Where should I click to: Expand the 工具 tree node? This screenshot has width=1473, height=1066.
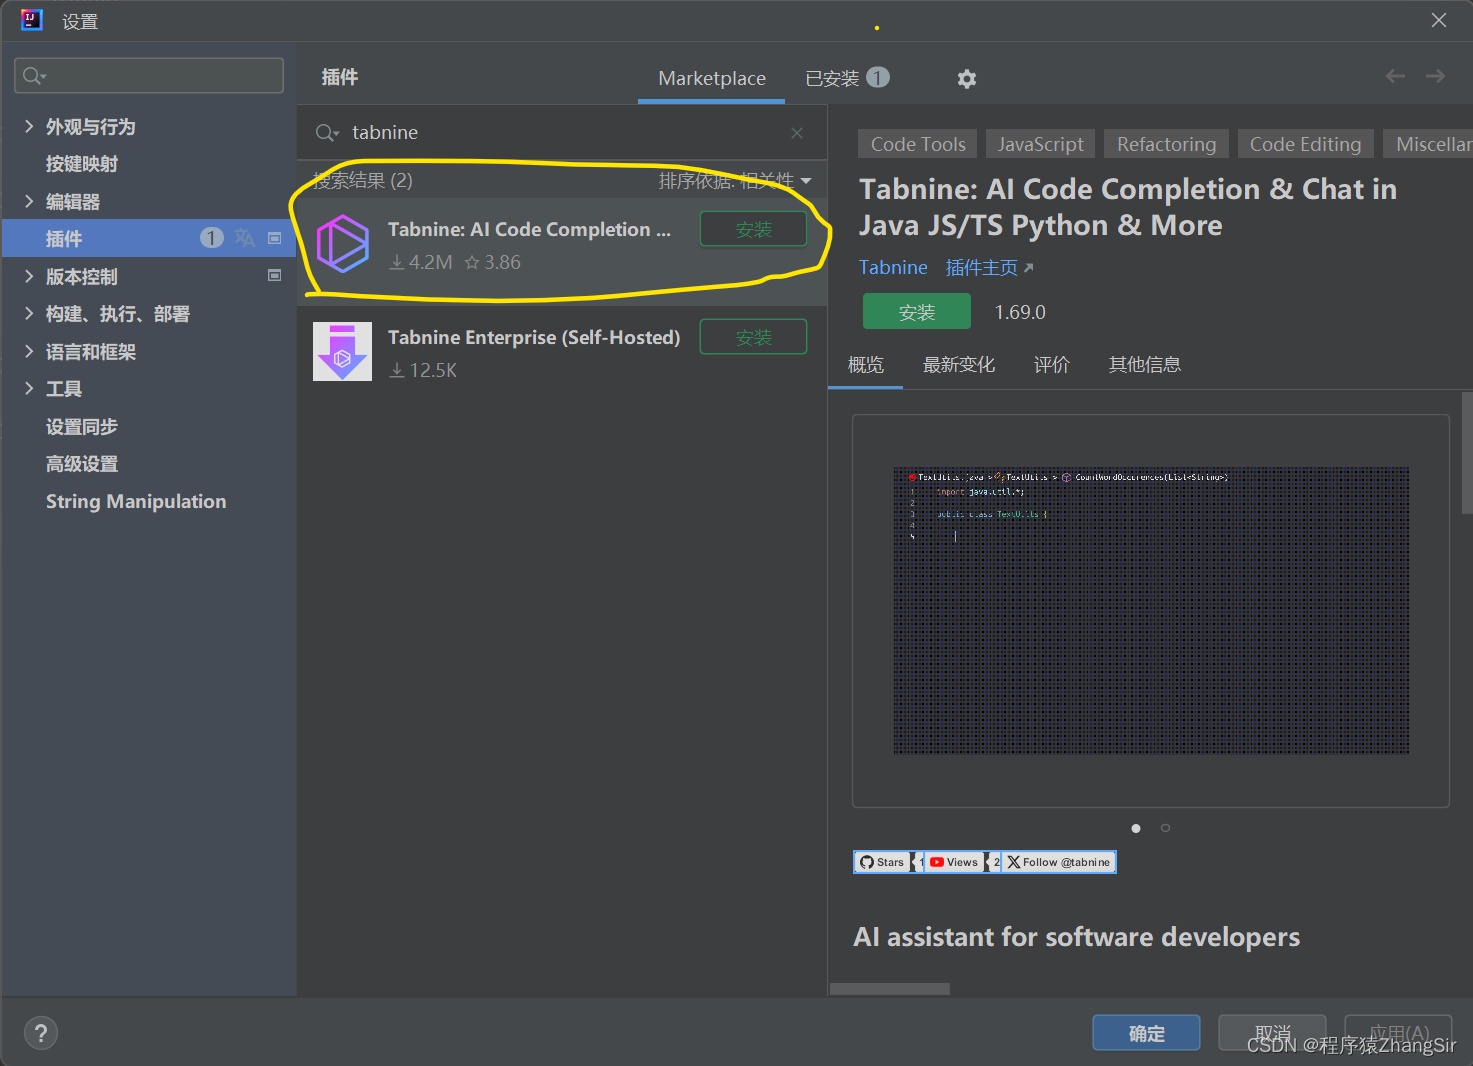(29, 388)
